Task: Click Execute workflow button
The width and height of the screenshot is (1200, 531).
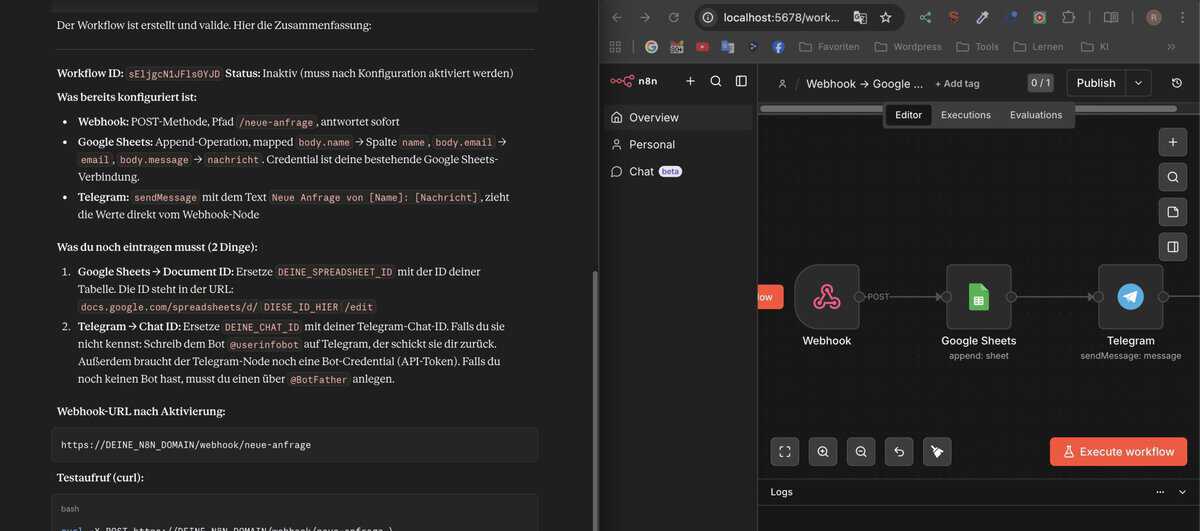Action: click(x=1118, y=452)
